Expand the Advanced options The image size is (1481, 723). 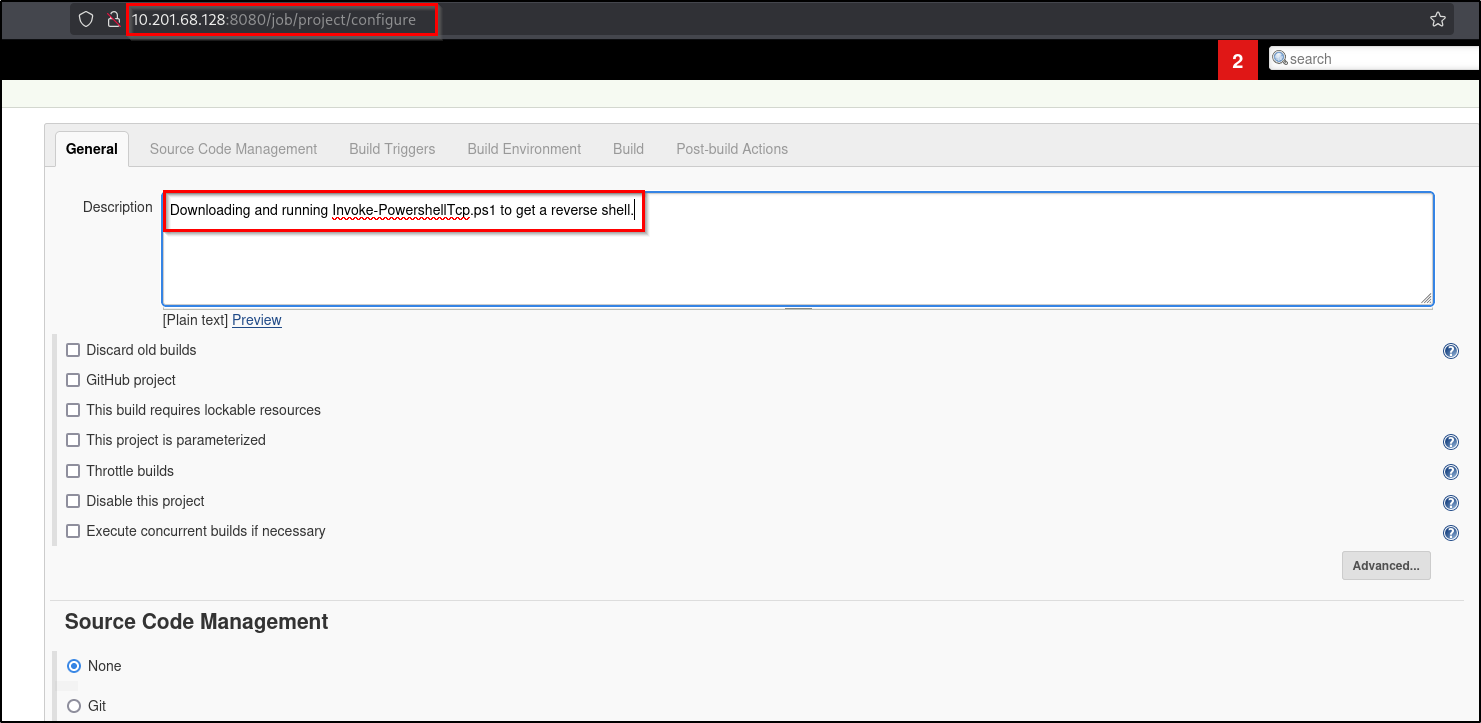(x=1386, y=565)
